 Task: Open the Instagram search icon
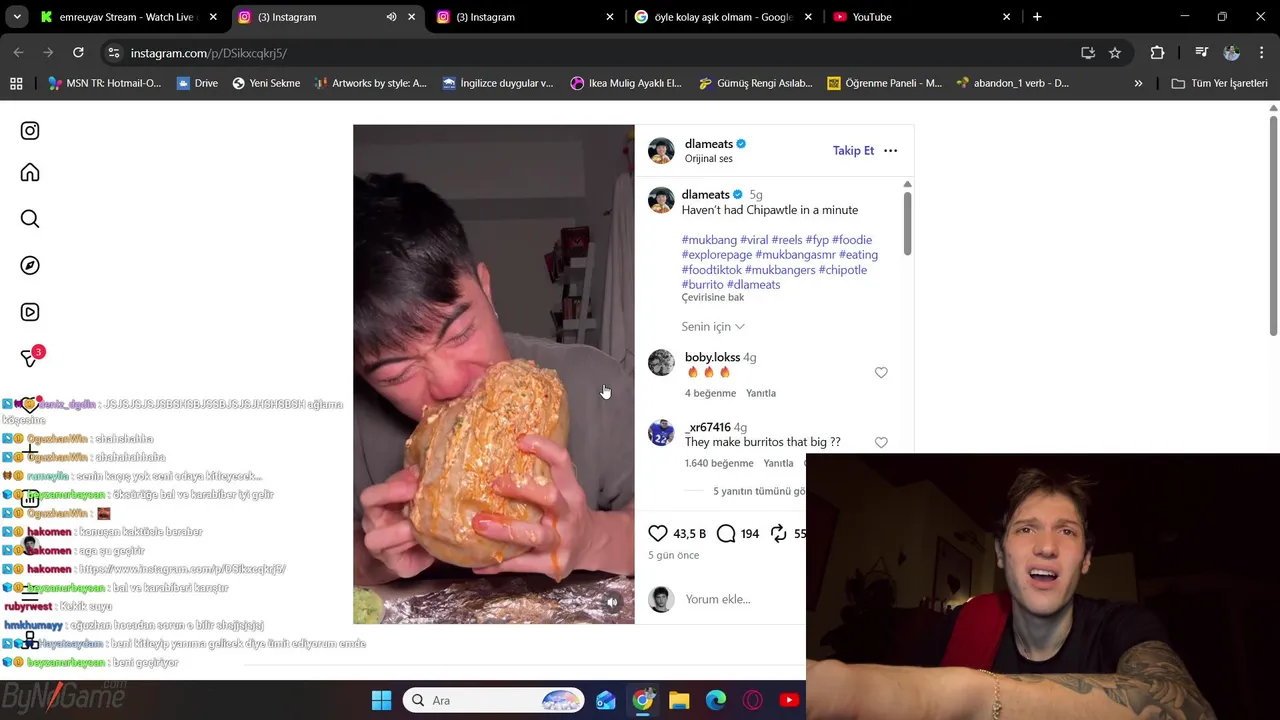[30, 219]
